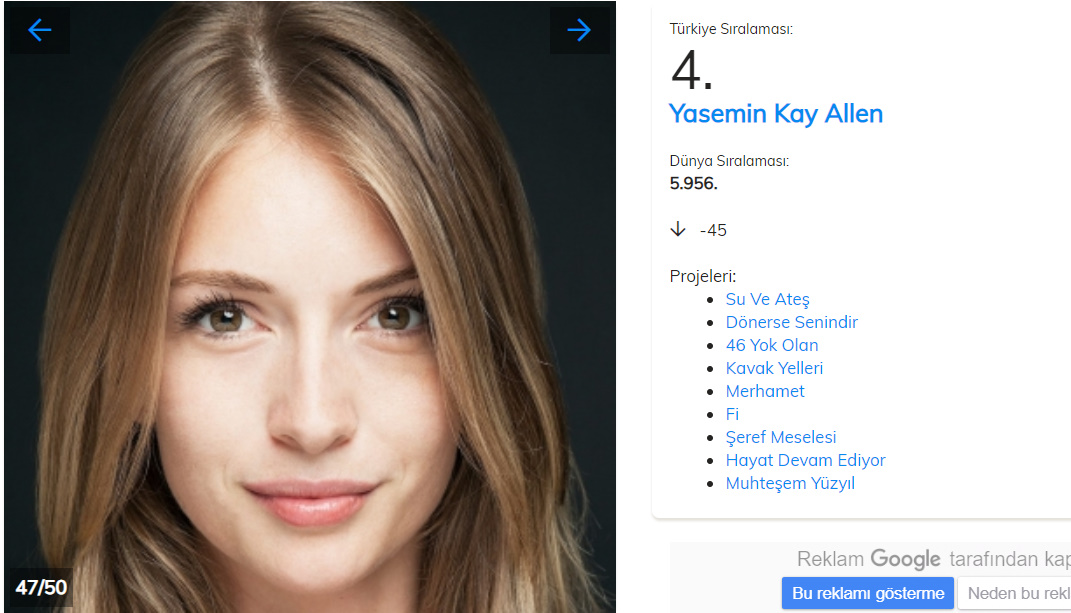Open Yasemin Kay Allen's profile link
Screen dimensions: 1071x613
click(x=776, y=114)
